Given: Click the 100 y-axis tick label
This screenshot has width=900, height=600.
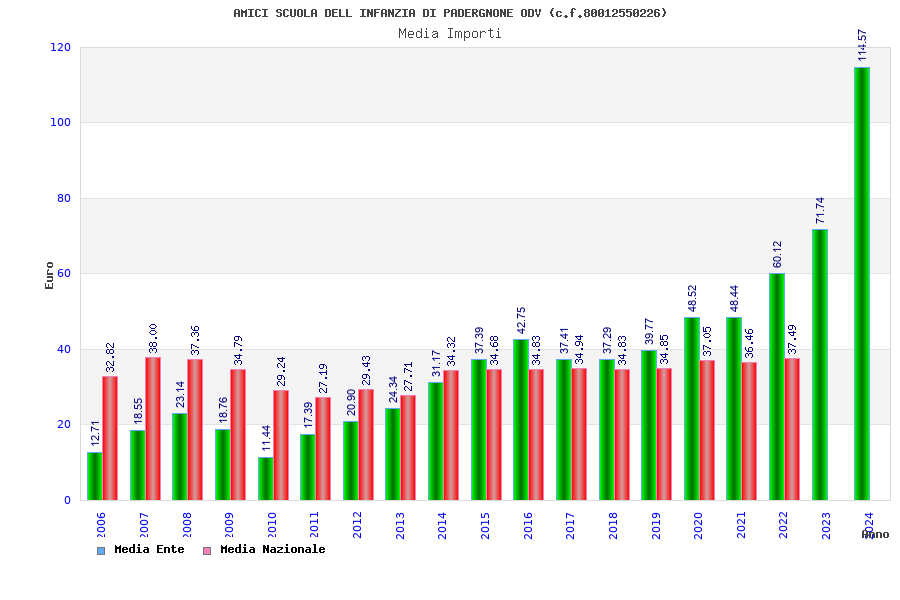Looking at the screenshot, I should point(61,122).
